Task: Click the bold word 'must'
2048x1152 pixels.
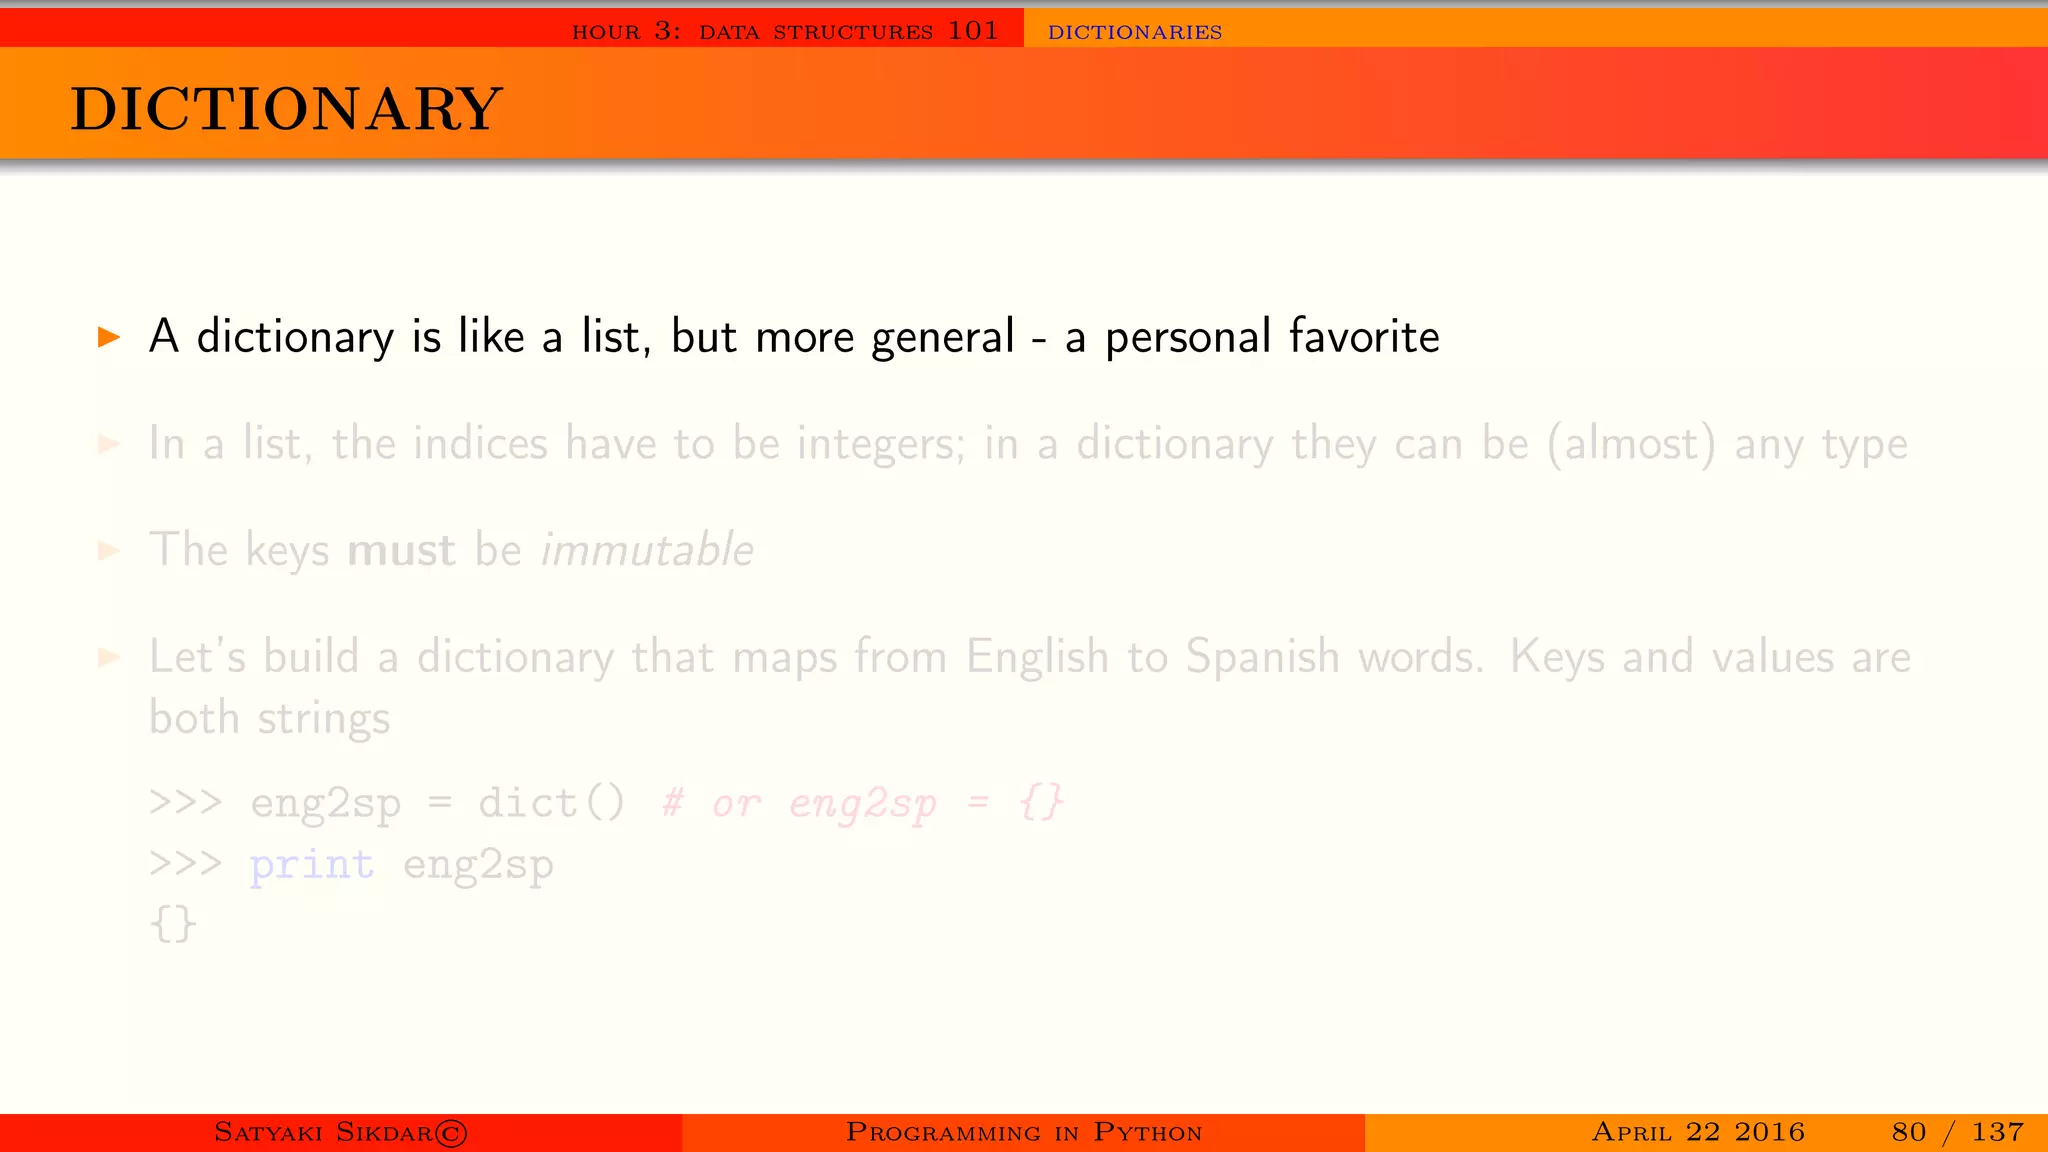Action: pos(401,551)
